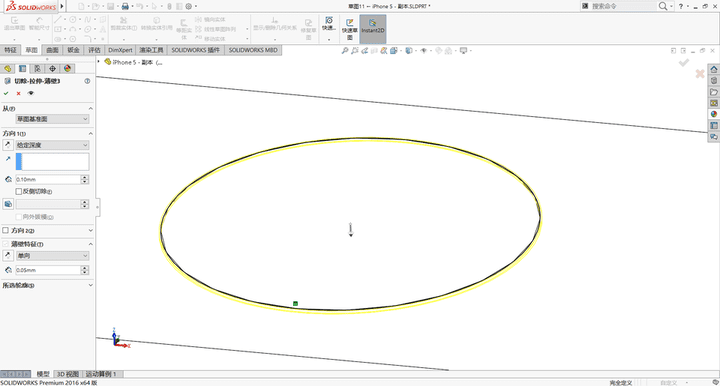Open the DimXpertManager crosshair tab icon
This screenshot has width=720, height=386.
[52, 68]
